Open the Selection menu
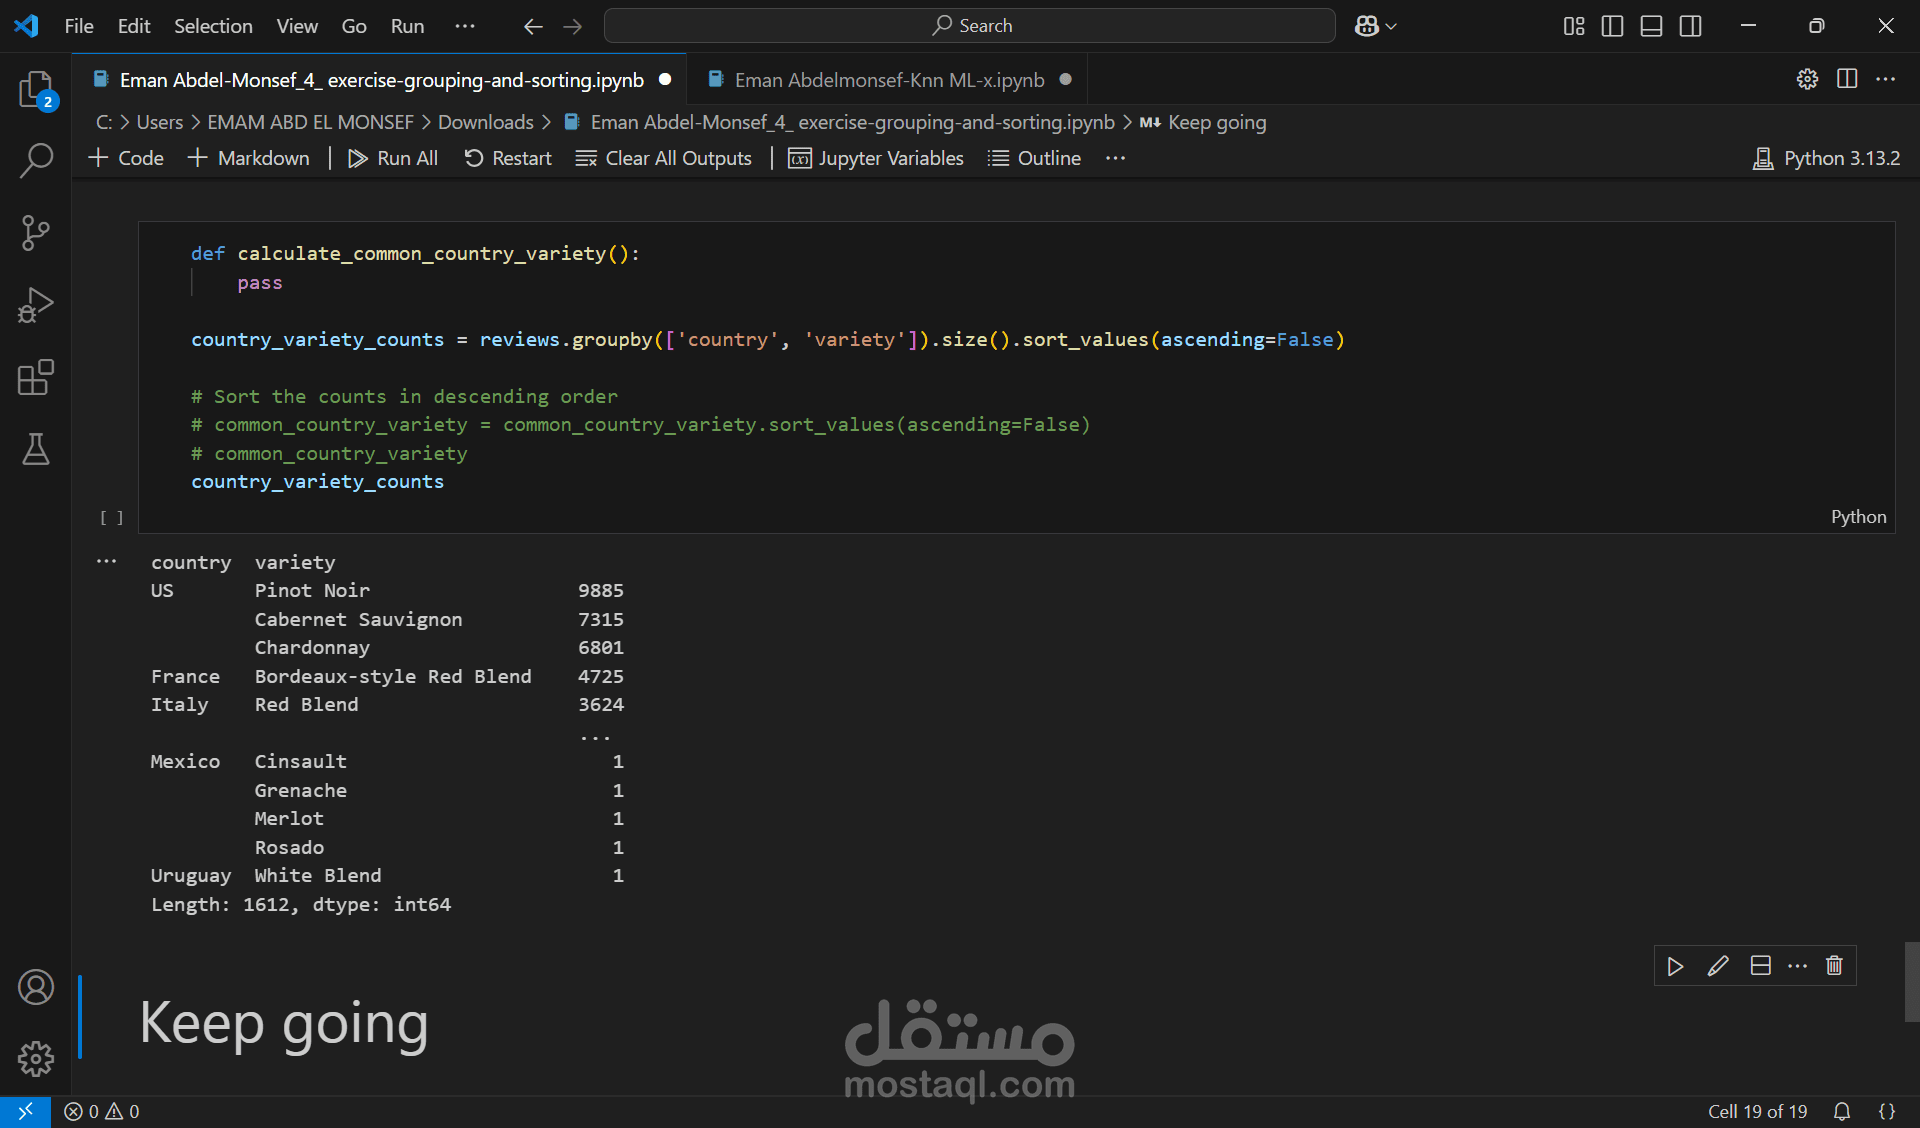 pyautogui.click(x=213, y=26)
